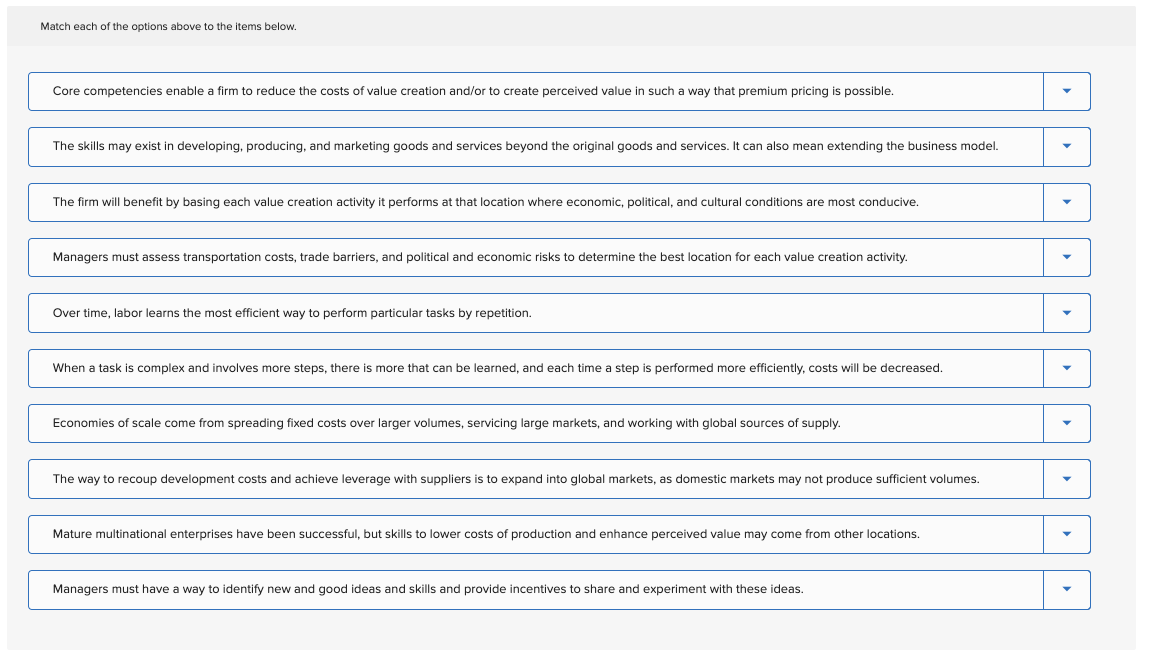Open the dropdown for the core competencies statement
The image size is (1160, 665).
coord(1066,91)
